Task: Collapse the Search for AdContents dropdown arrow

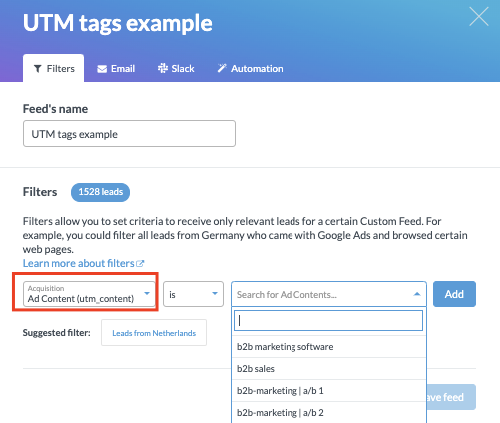Action: point(417,294)
